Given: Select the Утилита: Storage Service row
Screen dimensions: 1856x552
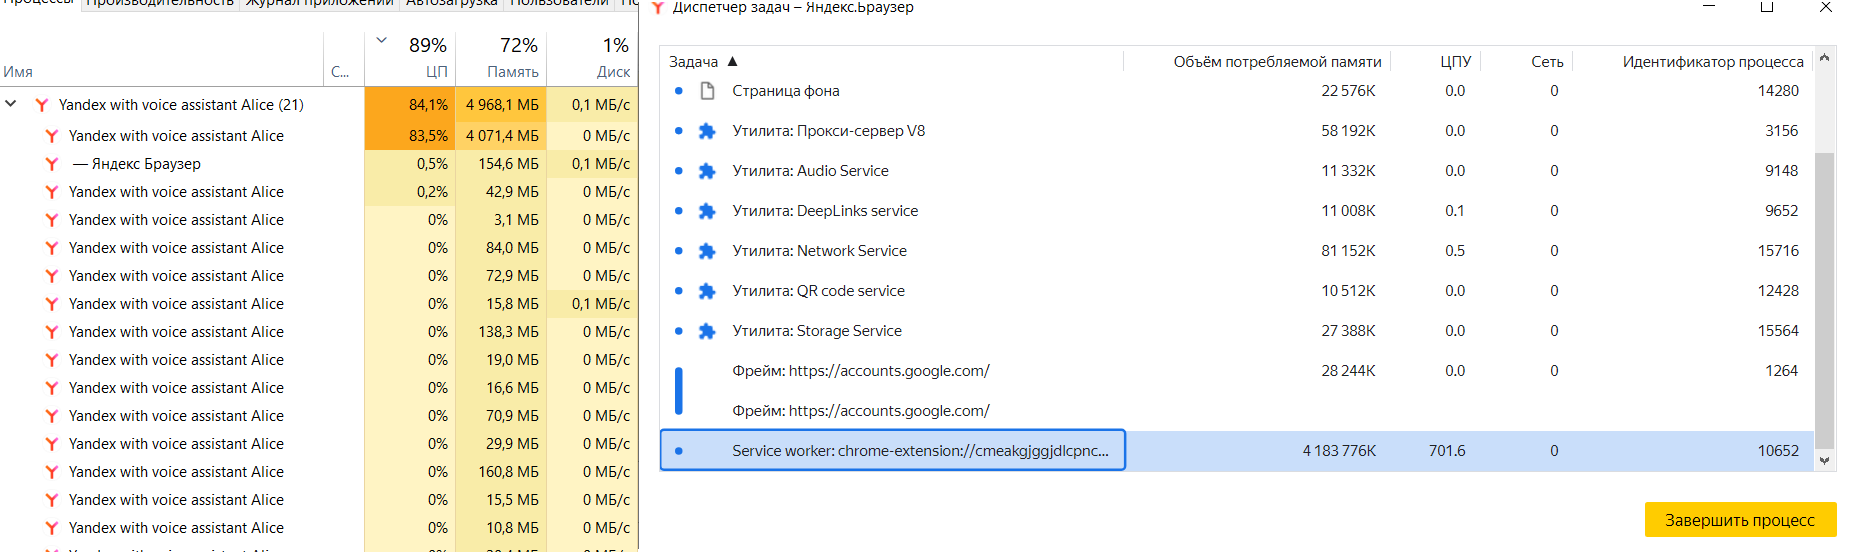Looking at the screenshot, I should 1237,331.
